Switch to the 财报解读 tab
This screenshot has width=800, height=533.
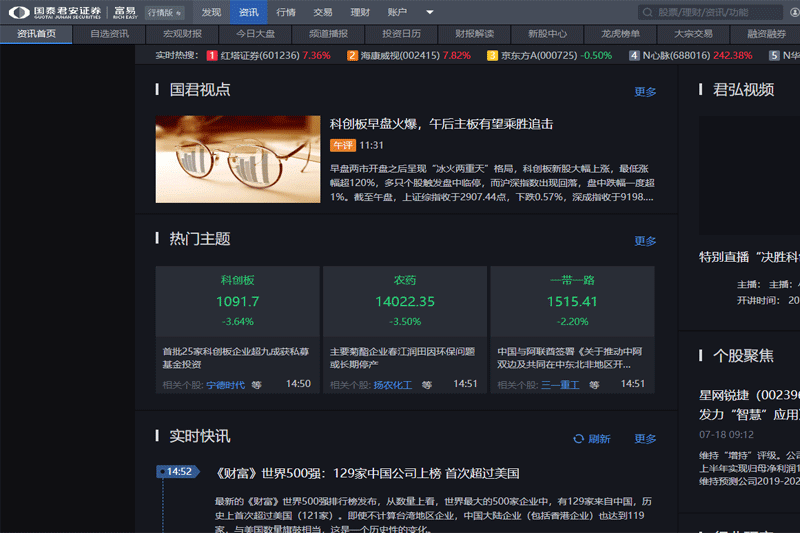click(x=474, y=34)
